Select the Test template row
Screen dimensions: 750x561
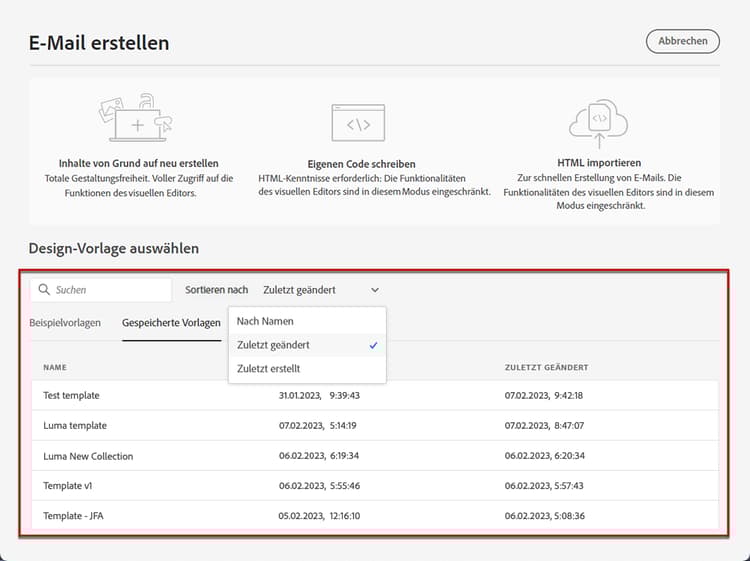click(375, 396)
